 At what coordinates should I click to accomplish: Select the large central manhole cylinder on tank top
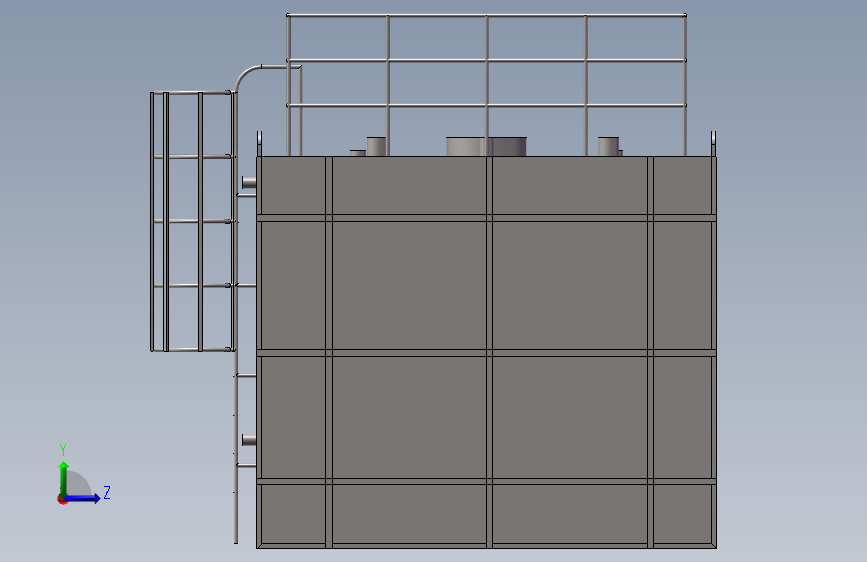pos(486,147)
